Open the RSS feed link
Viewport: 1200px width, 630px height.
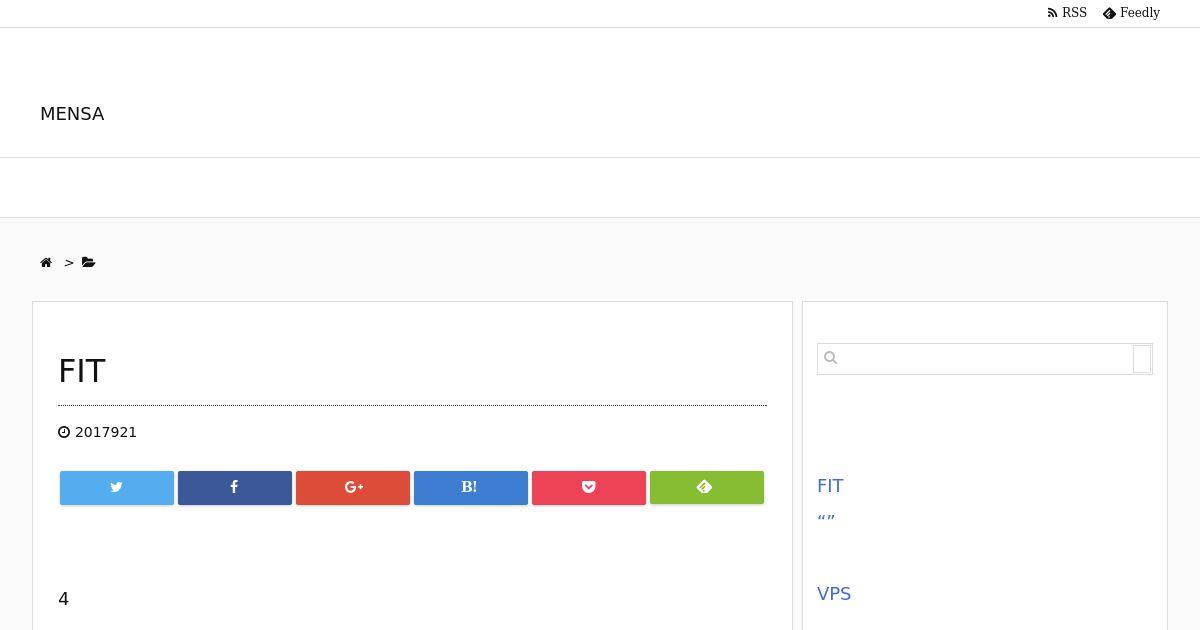pos(1067,13)
